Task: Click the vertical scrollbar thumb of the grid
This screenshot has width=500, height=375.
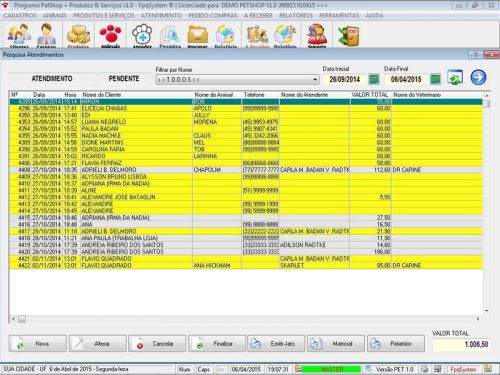Action: tap(487, 104)
